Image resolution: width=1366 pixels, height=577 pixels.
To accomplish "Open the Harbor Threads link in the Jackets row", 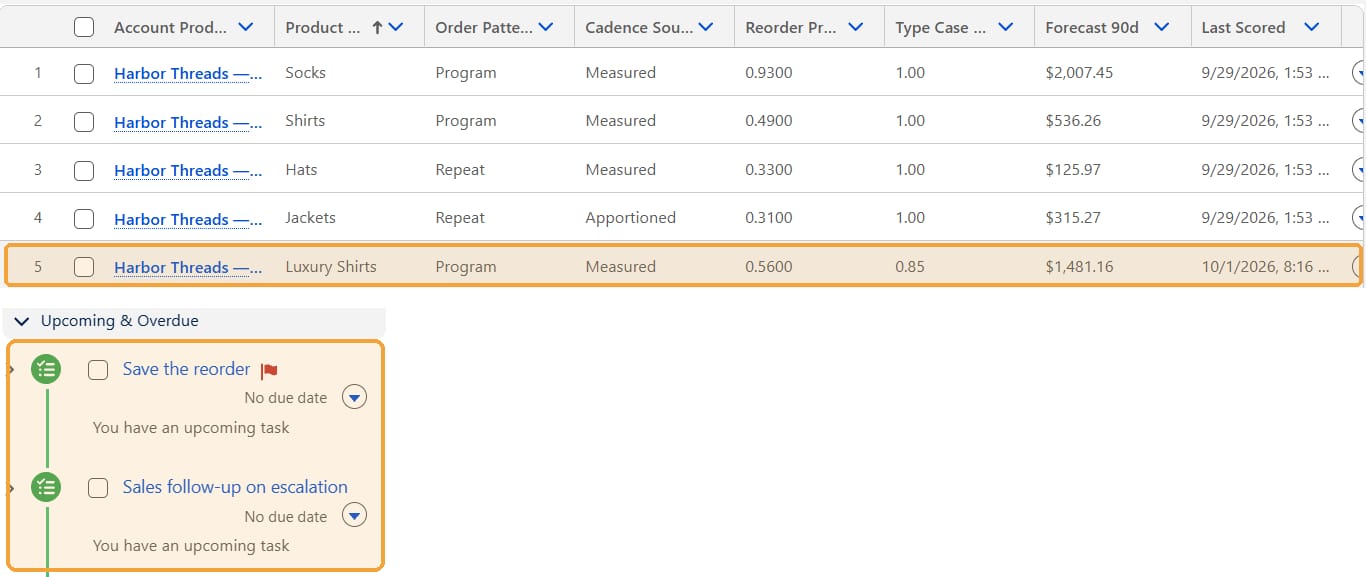I will [x=188, y=219].
